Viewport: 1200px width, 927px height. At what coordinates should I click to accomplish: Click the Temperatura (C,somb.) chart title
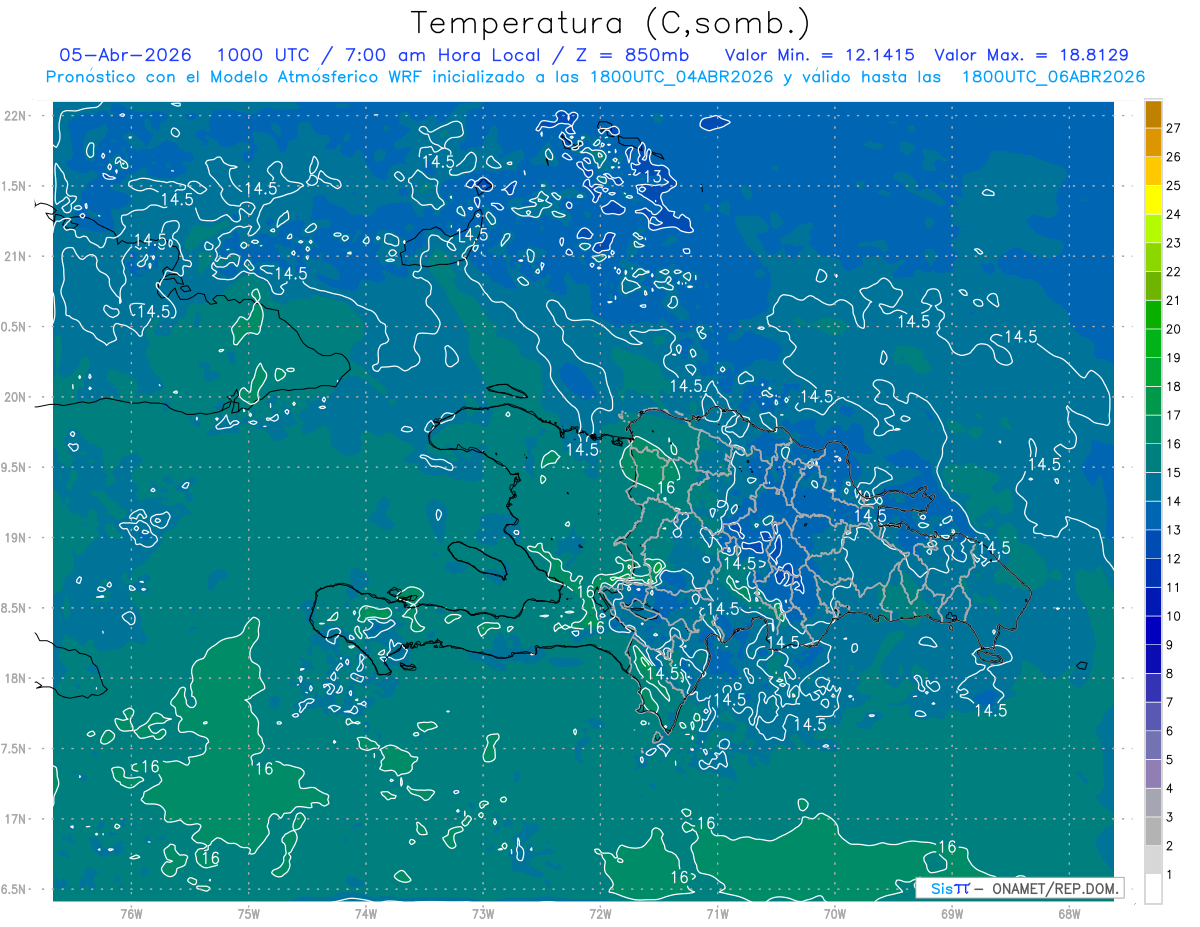[611, 23]
